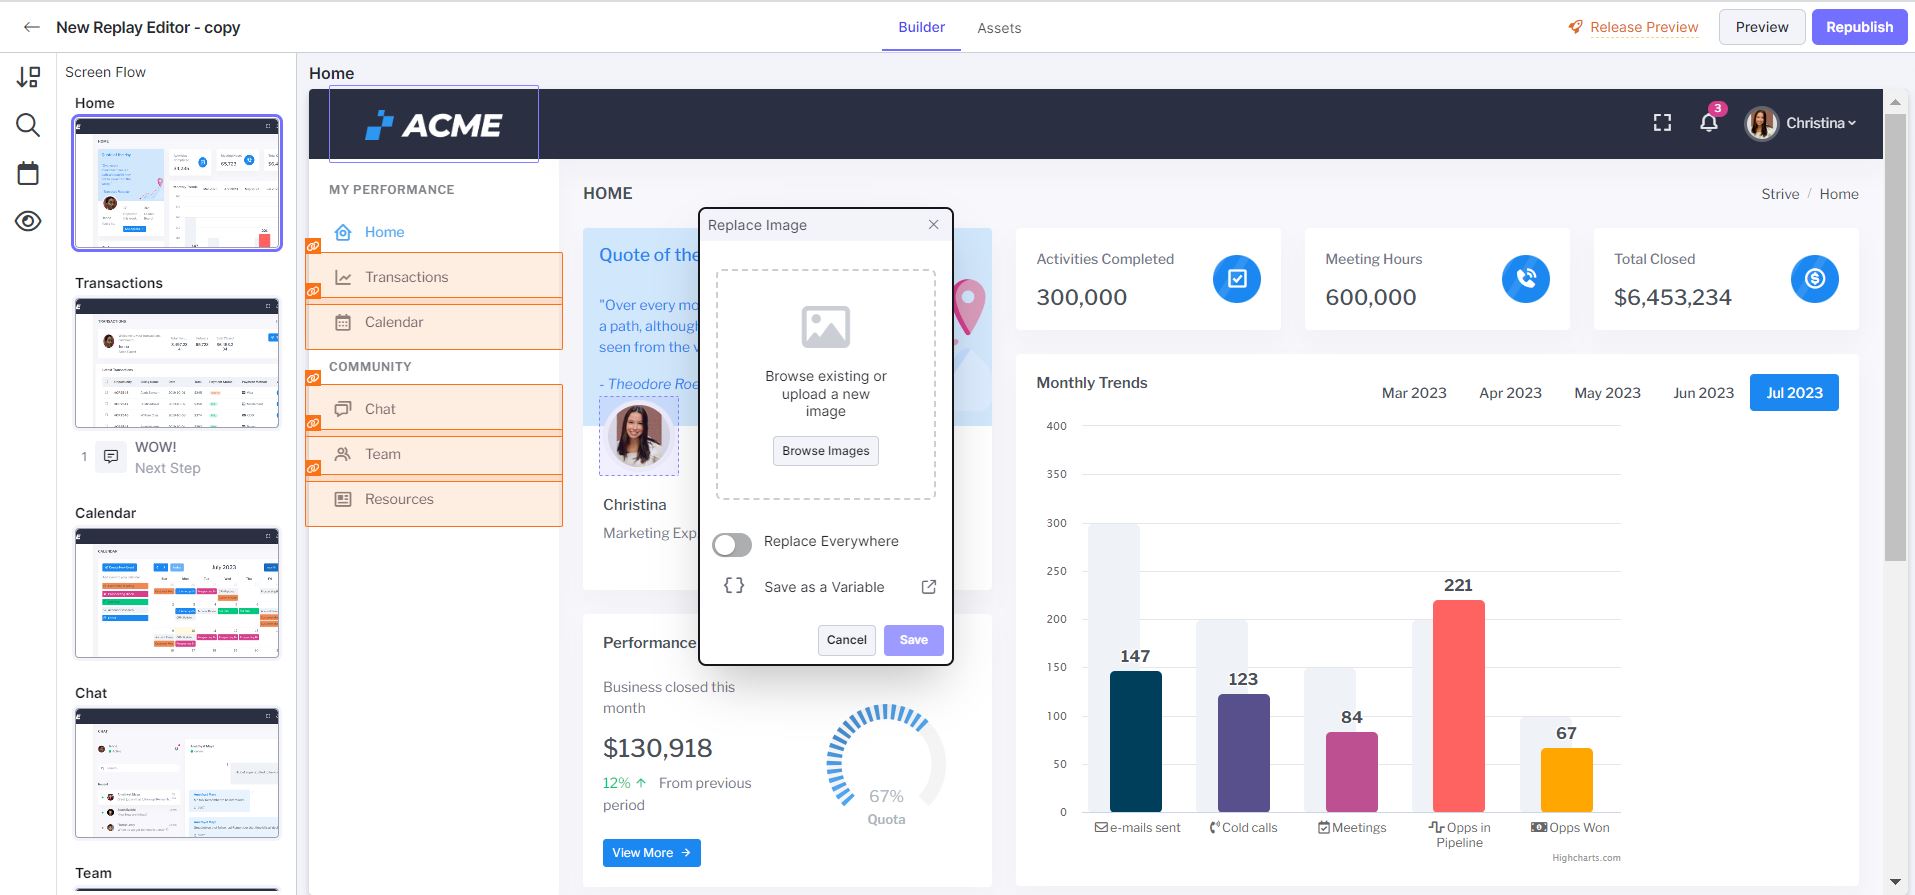The height and width of the screenshot is (895, 1915).
Task: Click the search magnifier in left sidebar
Action: pyautogui.click(x=28, y=125)
